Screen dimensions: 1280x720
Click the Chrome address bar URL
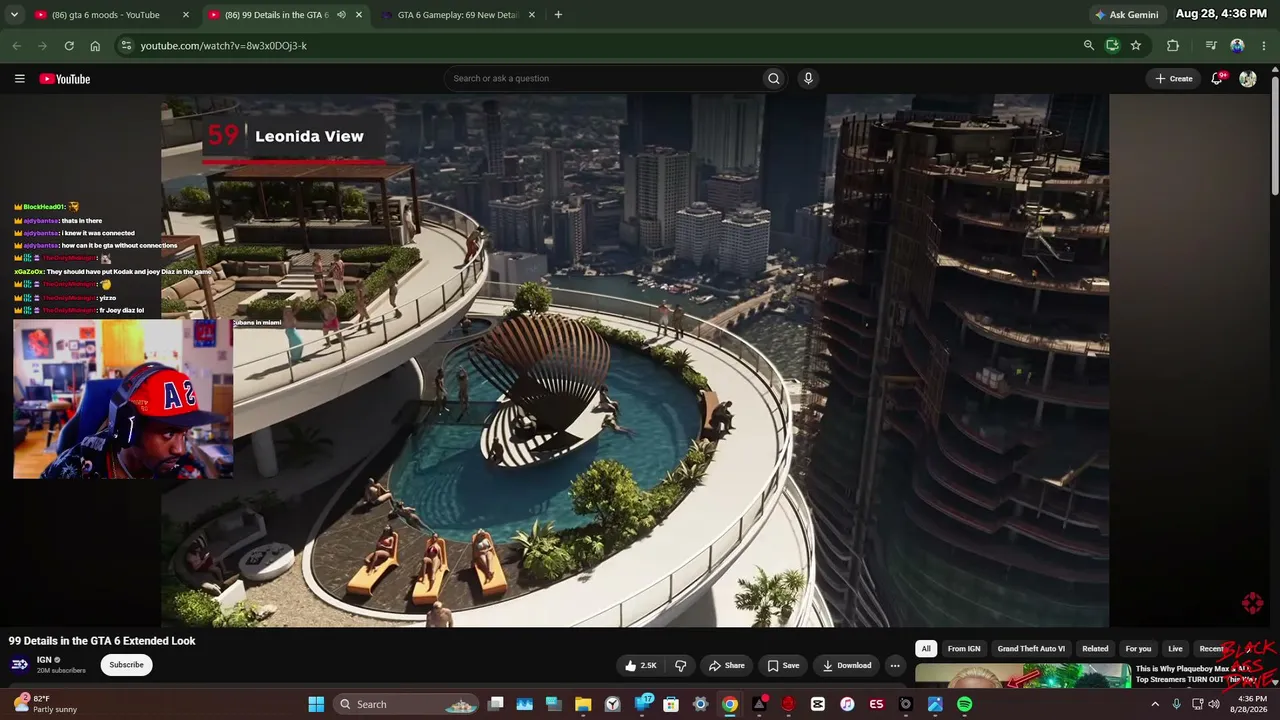224,45
